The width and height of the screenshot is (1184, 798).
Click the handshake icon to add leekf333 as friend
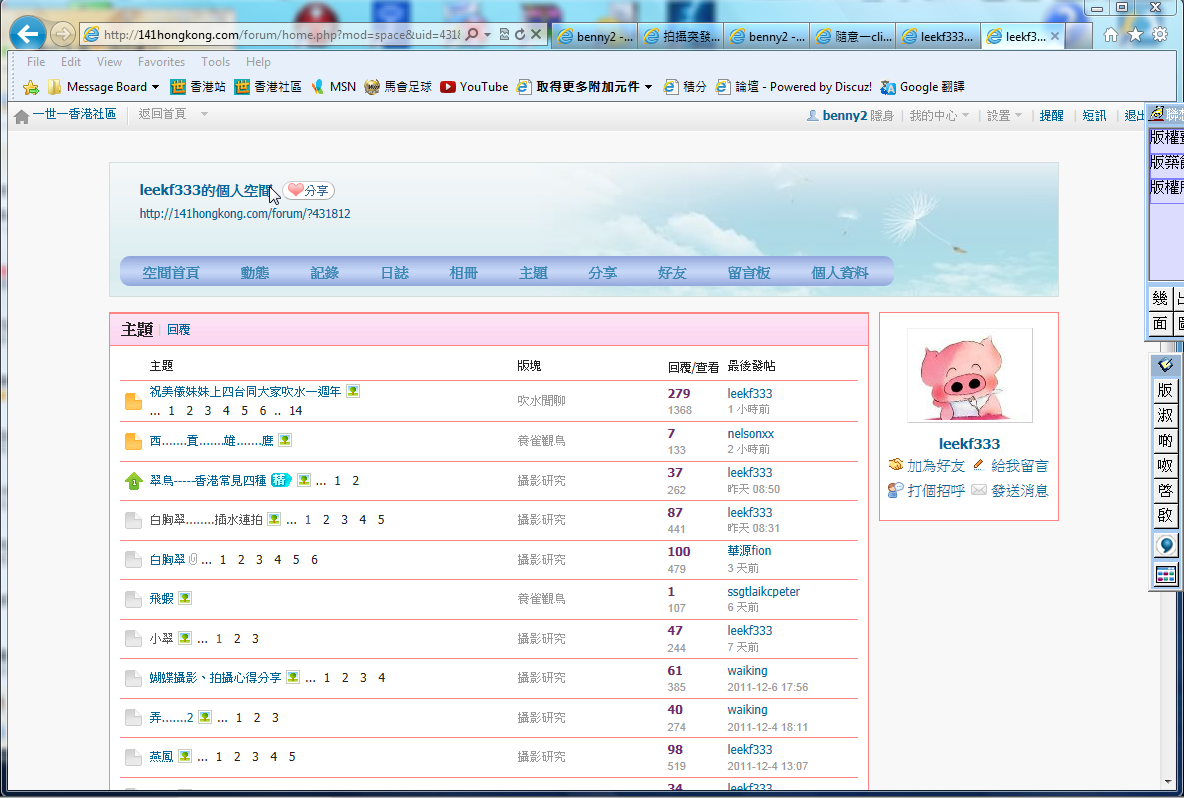click(x=896, y=464)
